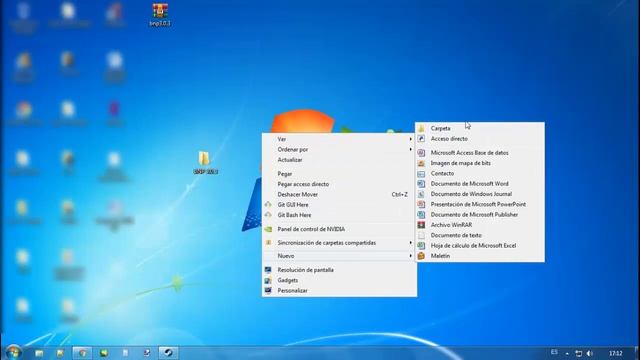
Task: Click the Git GUI Here icon
Action: [268, 204]
